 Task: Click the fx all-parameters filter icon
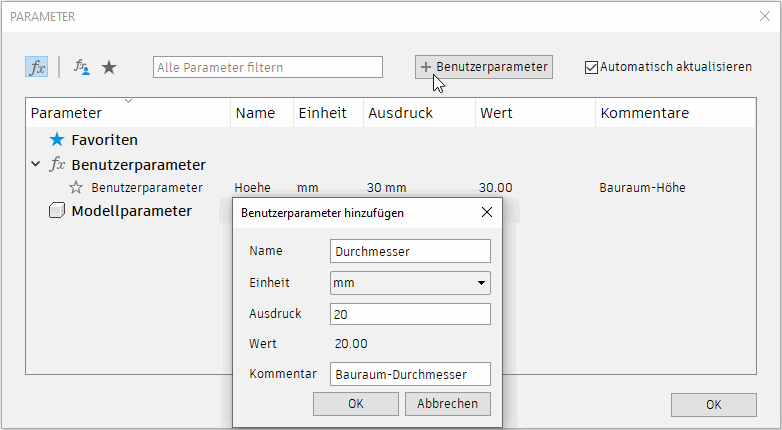pyautogui.click(x=37, y=67)
